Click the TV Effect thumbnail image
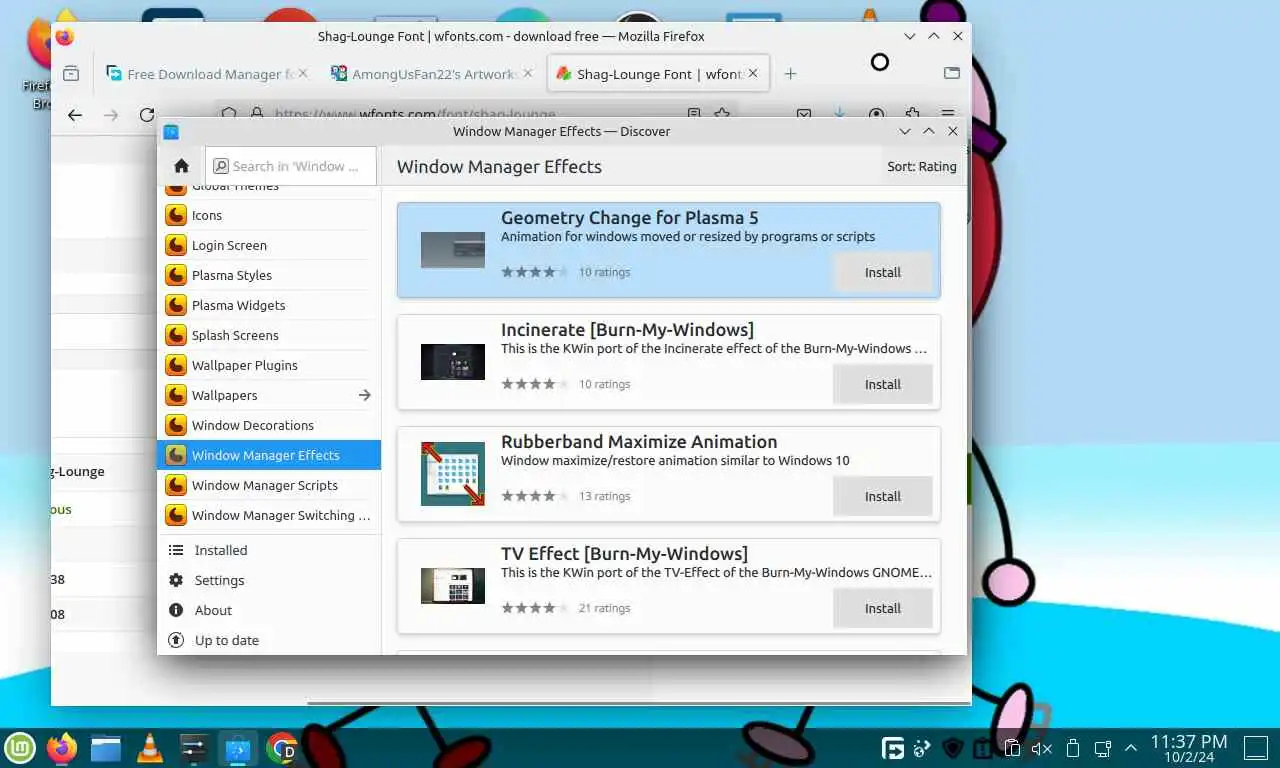This screenshot has width=1280, height=768. point(453,586)
